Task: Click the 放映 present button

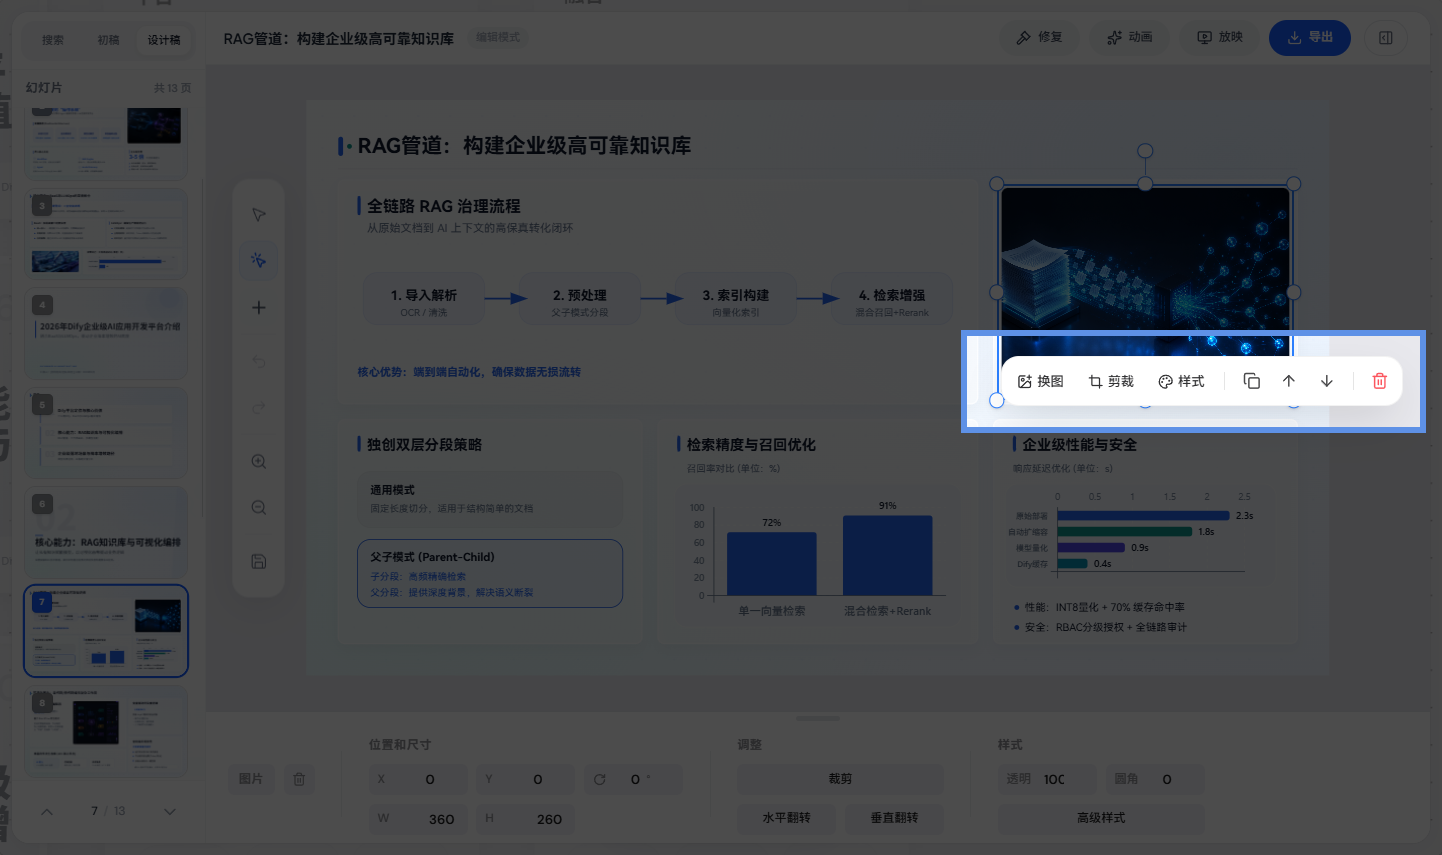Action: click(x=1220, y=38)
